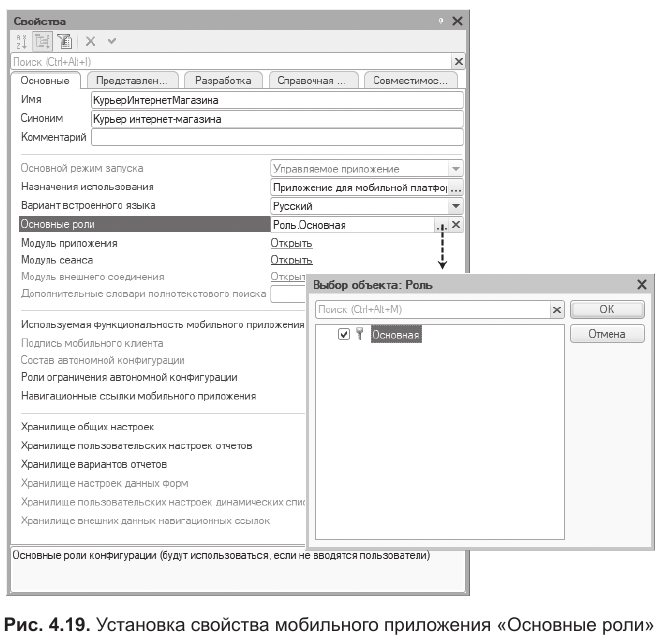Select Хранилище пользовательских настроек динамических списков row
Image resolution: width=670 pixels, height=641 pixels.
(x=163, y=502)
